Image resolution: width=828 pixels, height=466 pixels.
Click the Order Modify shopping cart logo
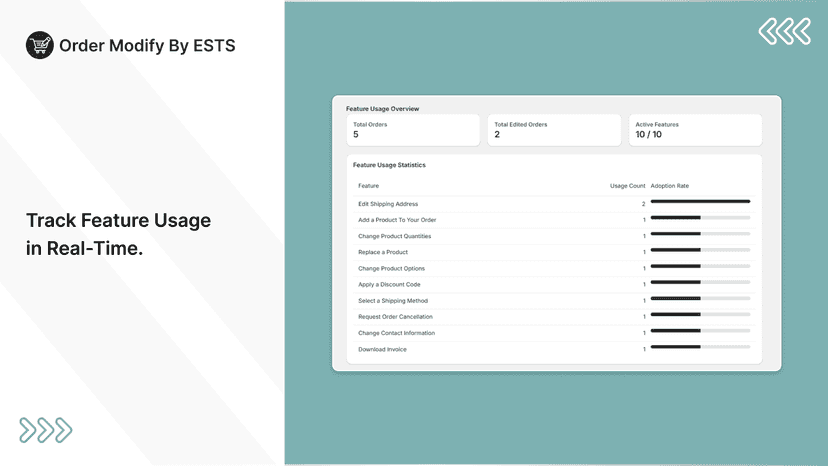pyautogui.click(x=40, y=45)
